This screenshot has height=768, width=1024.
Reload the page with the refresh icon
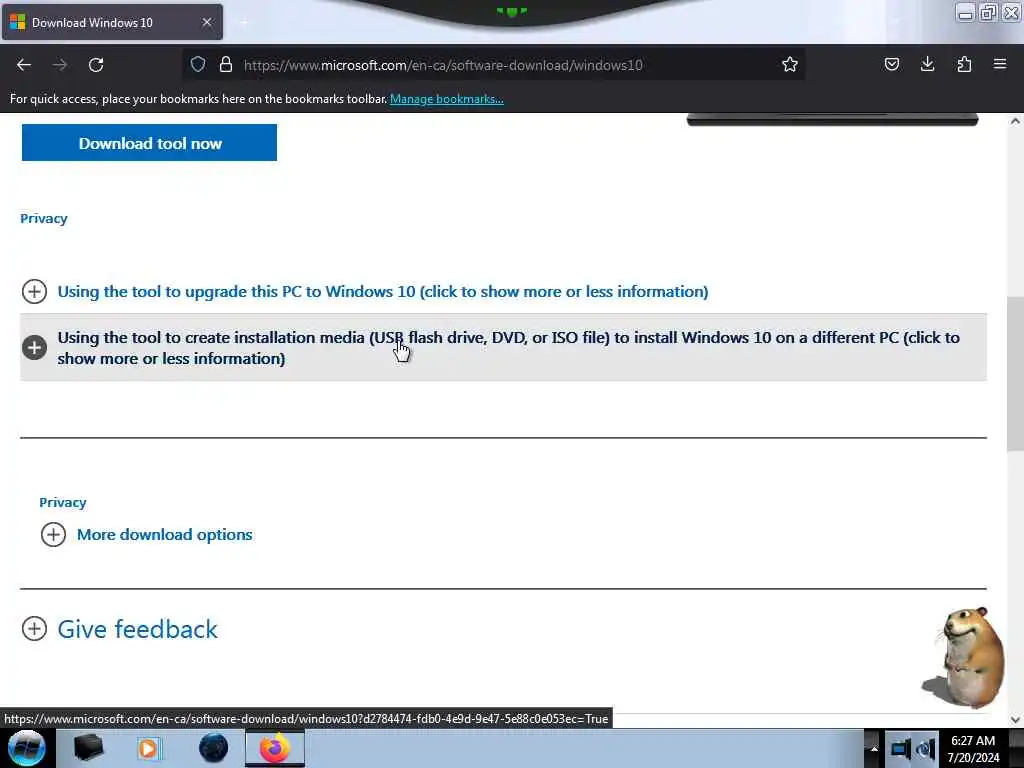click(96, 65)
